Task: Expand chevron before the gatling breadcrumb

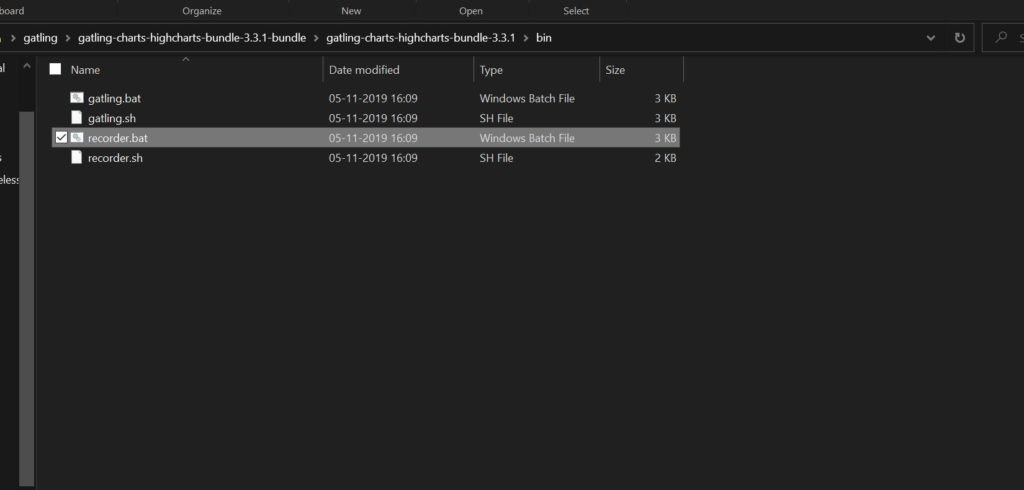Action: [x=13, y=38]
